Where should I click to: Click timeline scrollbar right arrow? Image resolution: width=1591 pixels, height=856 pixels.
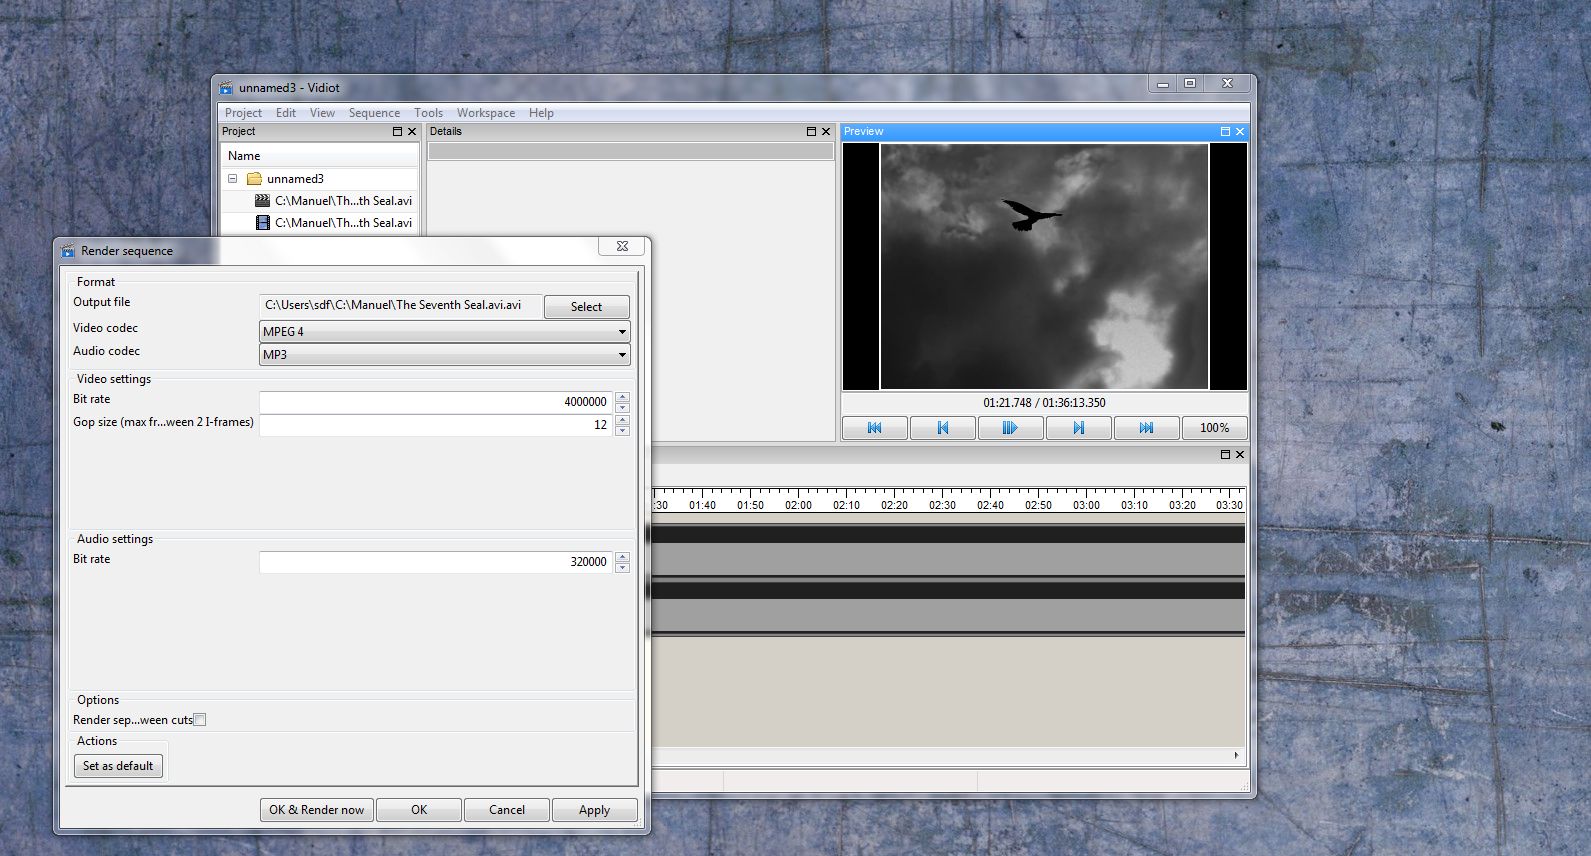(1237, 756)
